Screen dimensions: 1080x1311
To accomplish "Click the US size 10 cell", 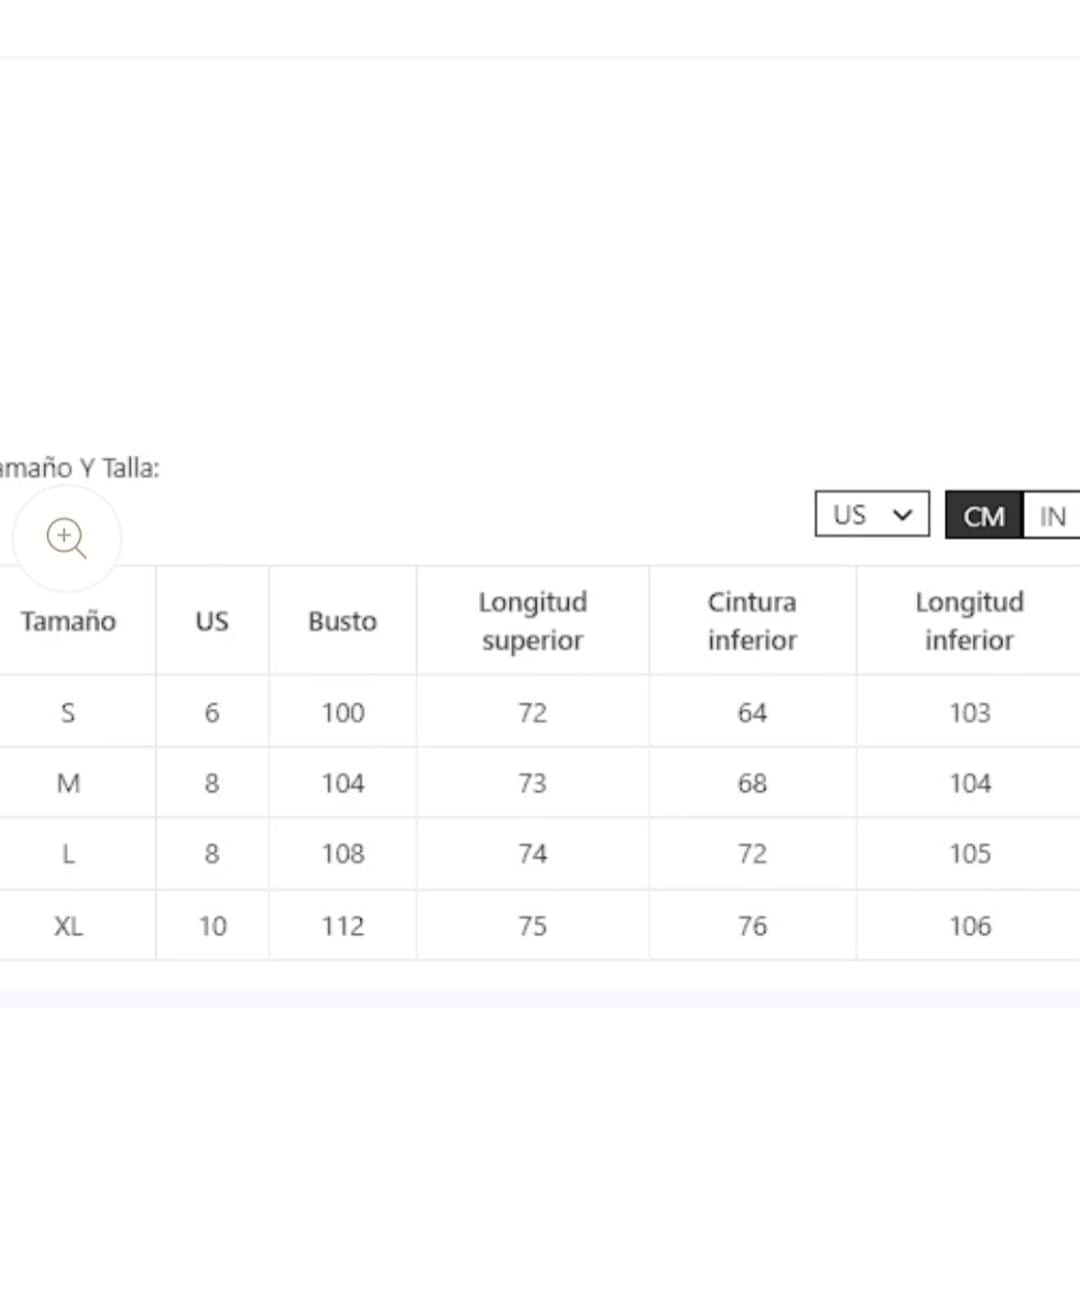I will pyautogui.click(x=212, y=926).
